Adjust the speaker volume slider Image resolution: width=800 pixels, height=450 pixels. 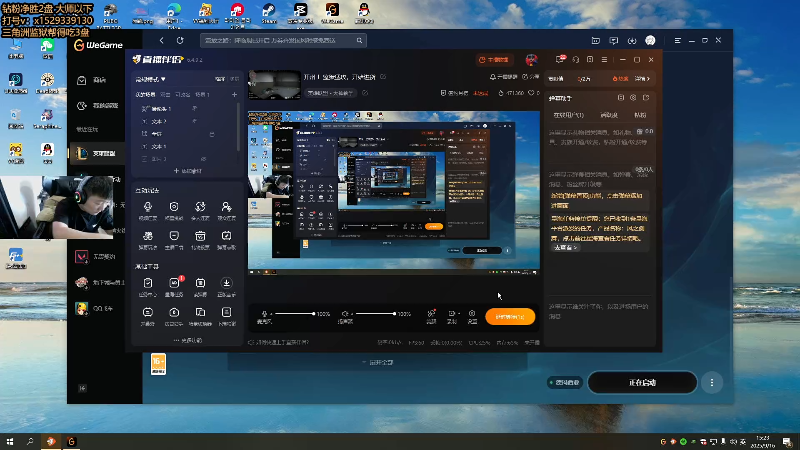coord(376,314)
